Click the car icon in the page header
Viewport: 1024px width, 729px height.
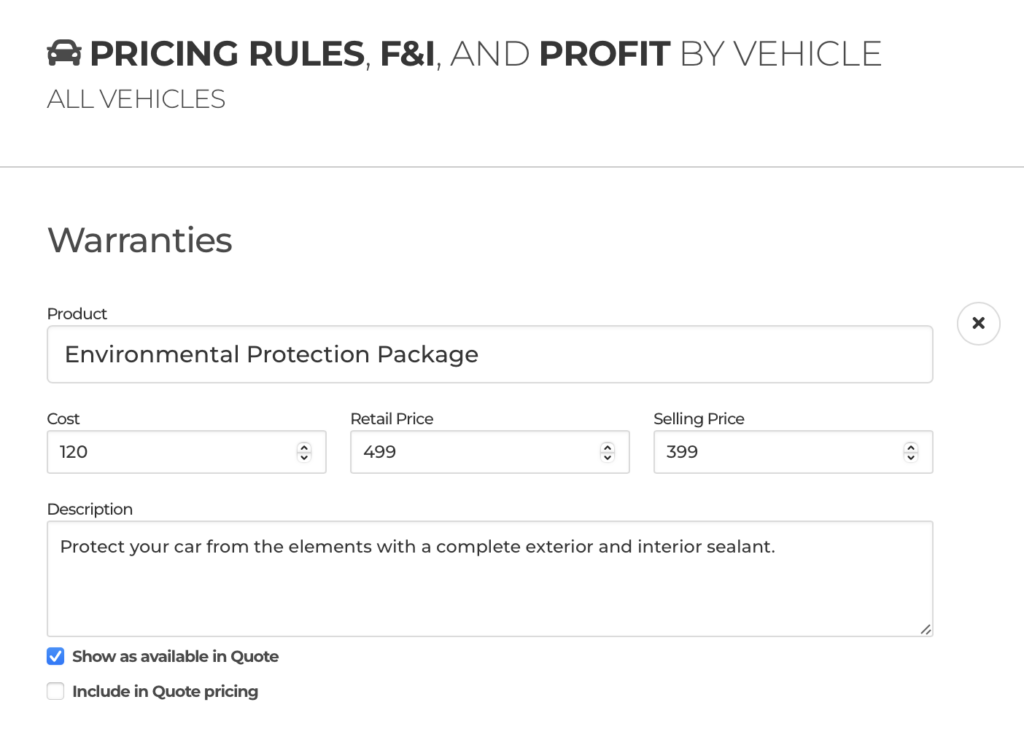coord(64,54)
